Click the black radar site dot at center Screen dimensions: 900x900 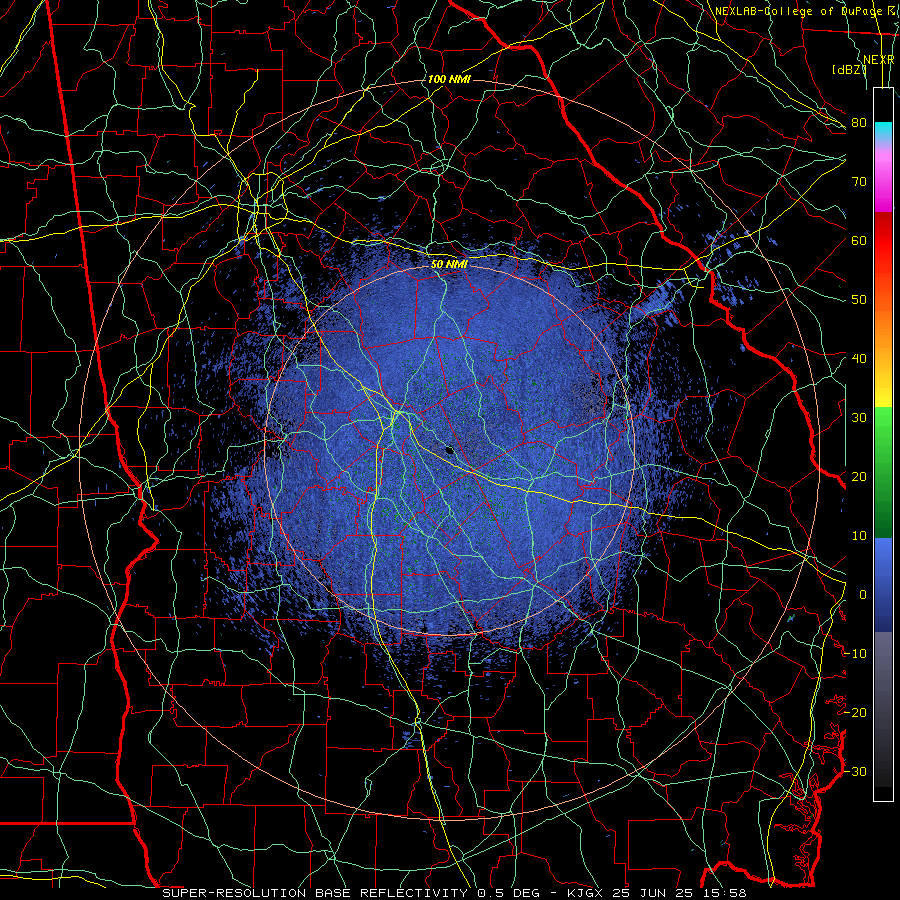pyautogui.click(x=449, y=451)
